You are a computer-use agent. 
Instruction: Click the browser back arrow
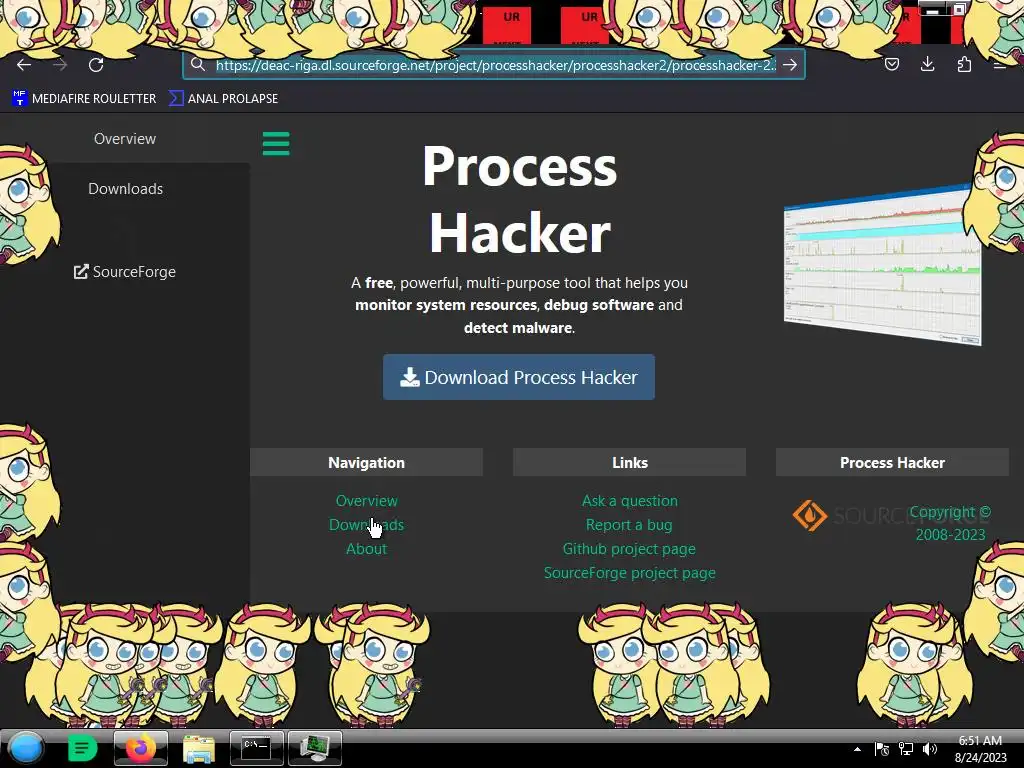click(x=24, y=65)
